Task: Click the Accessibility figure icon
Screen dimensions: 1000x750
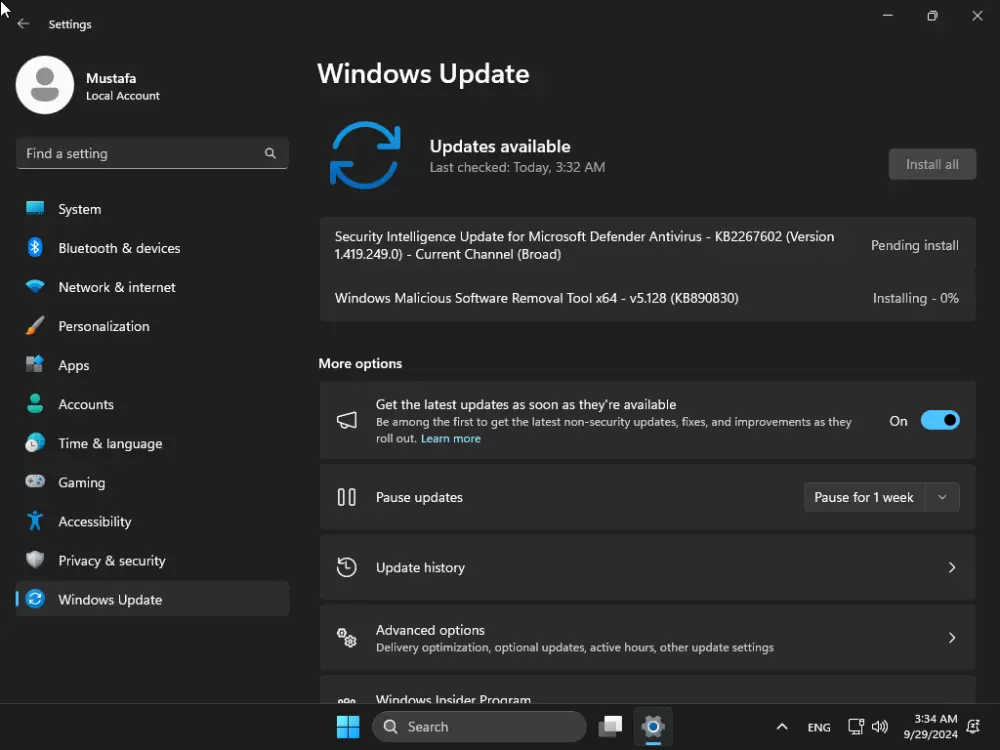Action: [35, 521]
